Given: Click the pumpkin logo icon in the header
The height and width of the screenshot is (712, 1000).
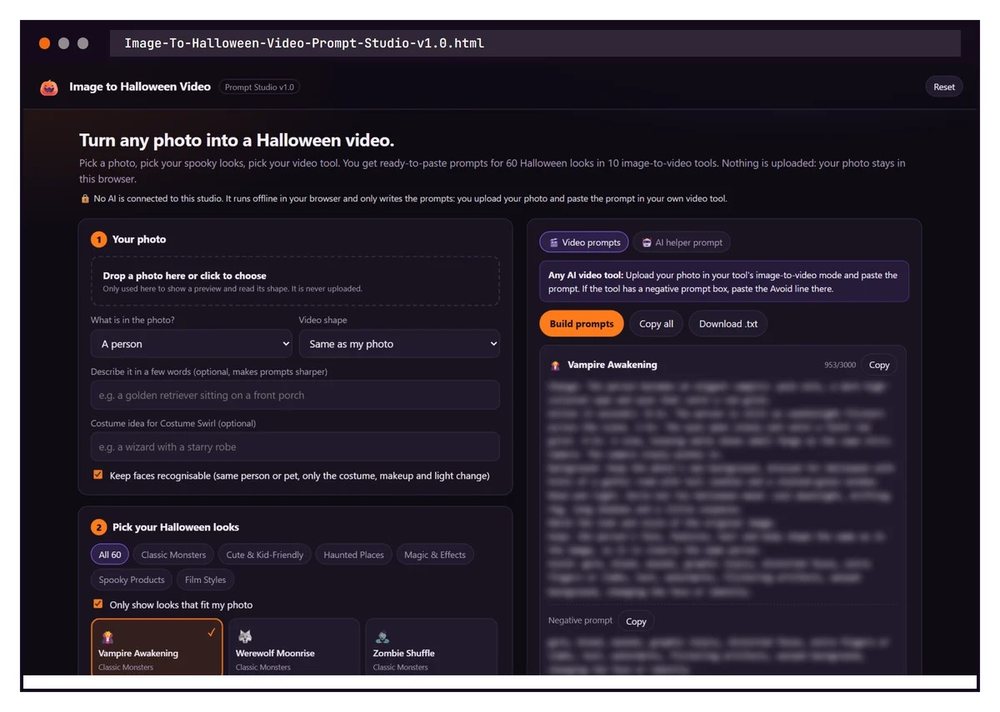Looking at the screenshot, I should tap(49, 87).
